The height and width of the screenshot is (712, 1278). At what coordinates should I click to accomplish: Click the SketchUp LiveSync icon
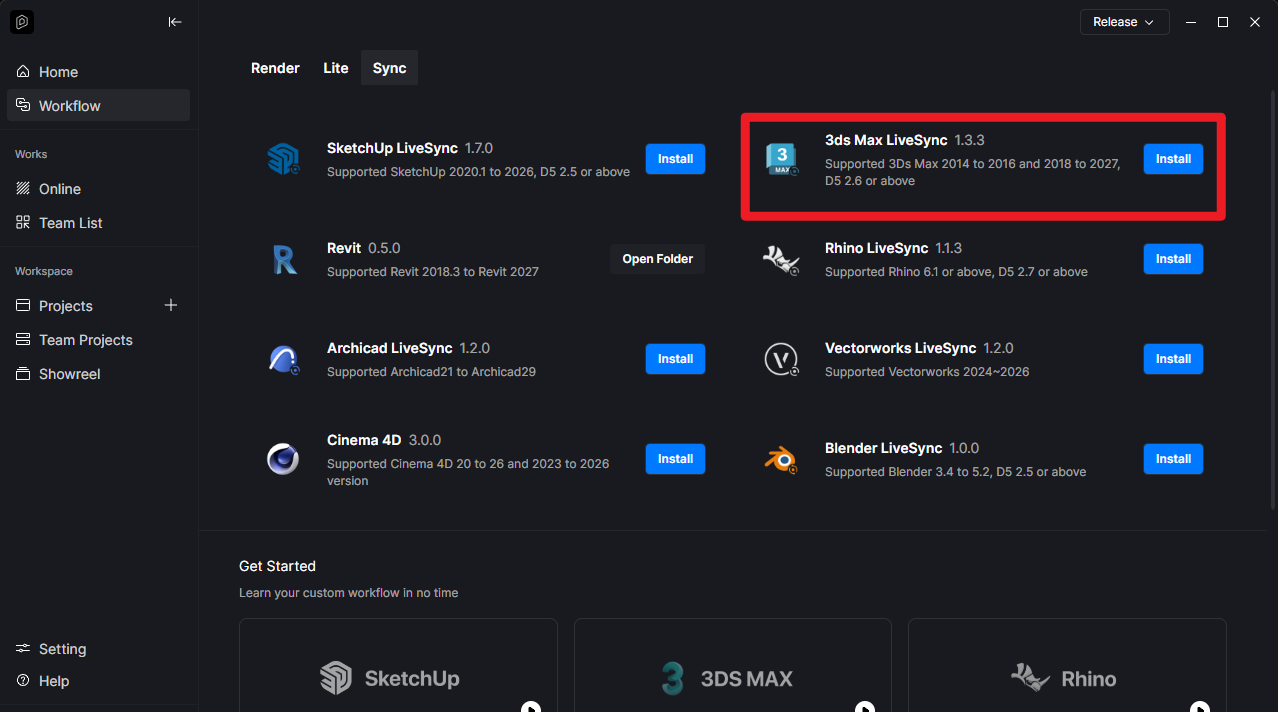(284, 159)
